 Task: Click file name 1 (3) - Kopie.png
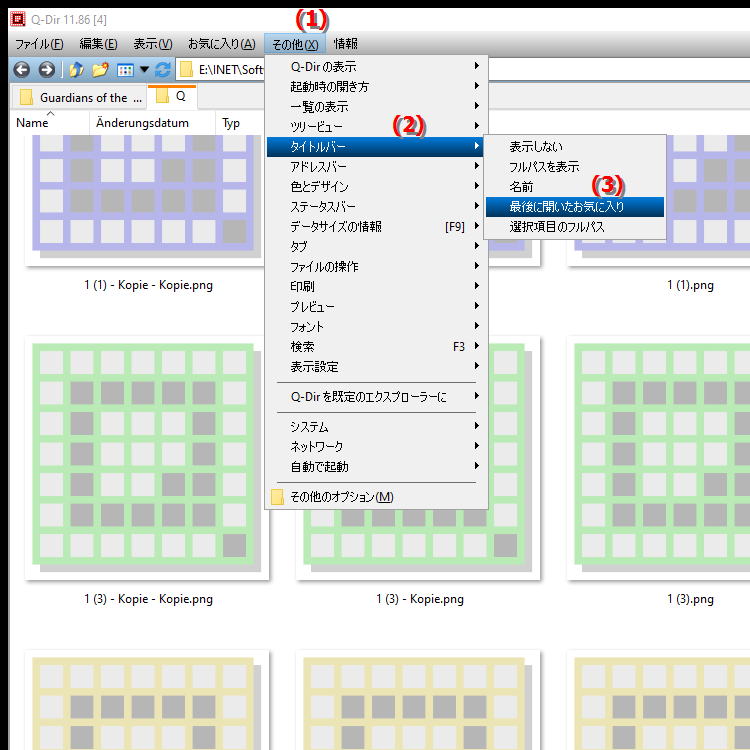click(419, 599)
